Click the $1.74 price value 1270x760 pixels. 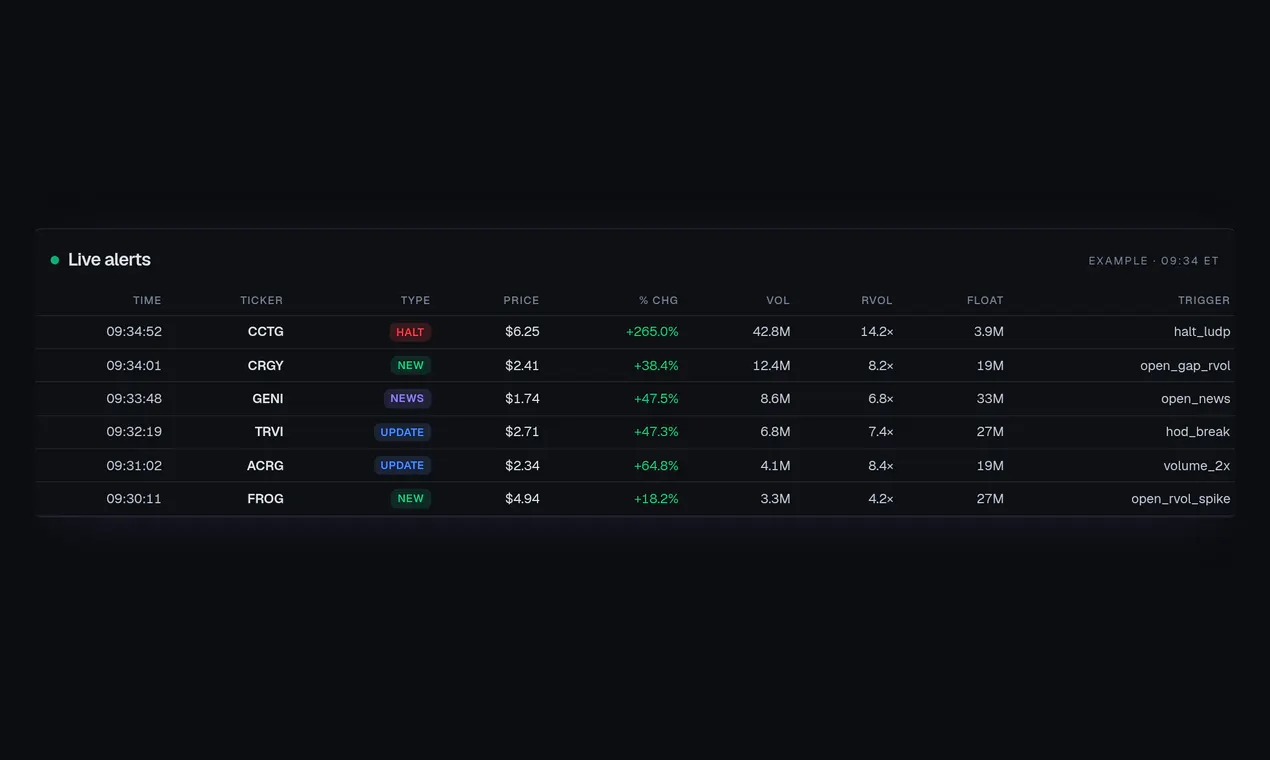point(522,399)
